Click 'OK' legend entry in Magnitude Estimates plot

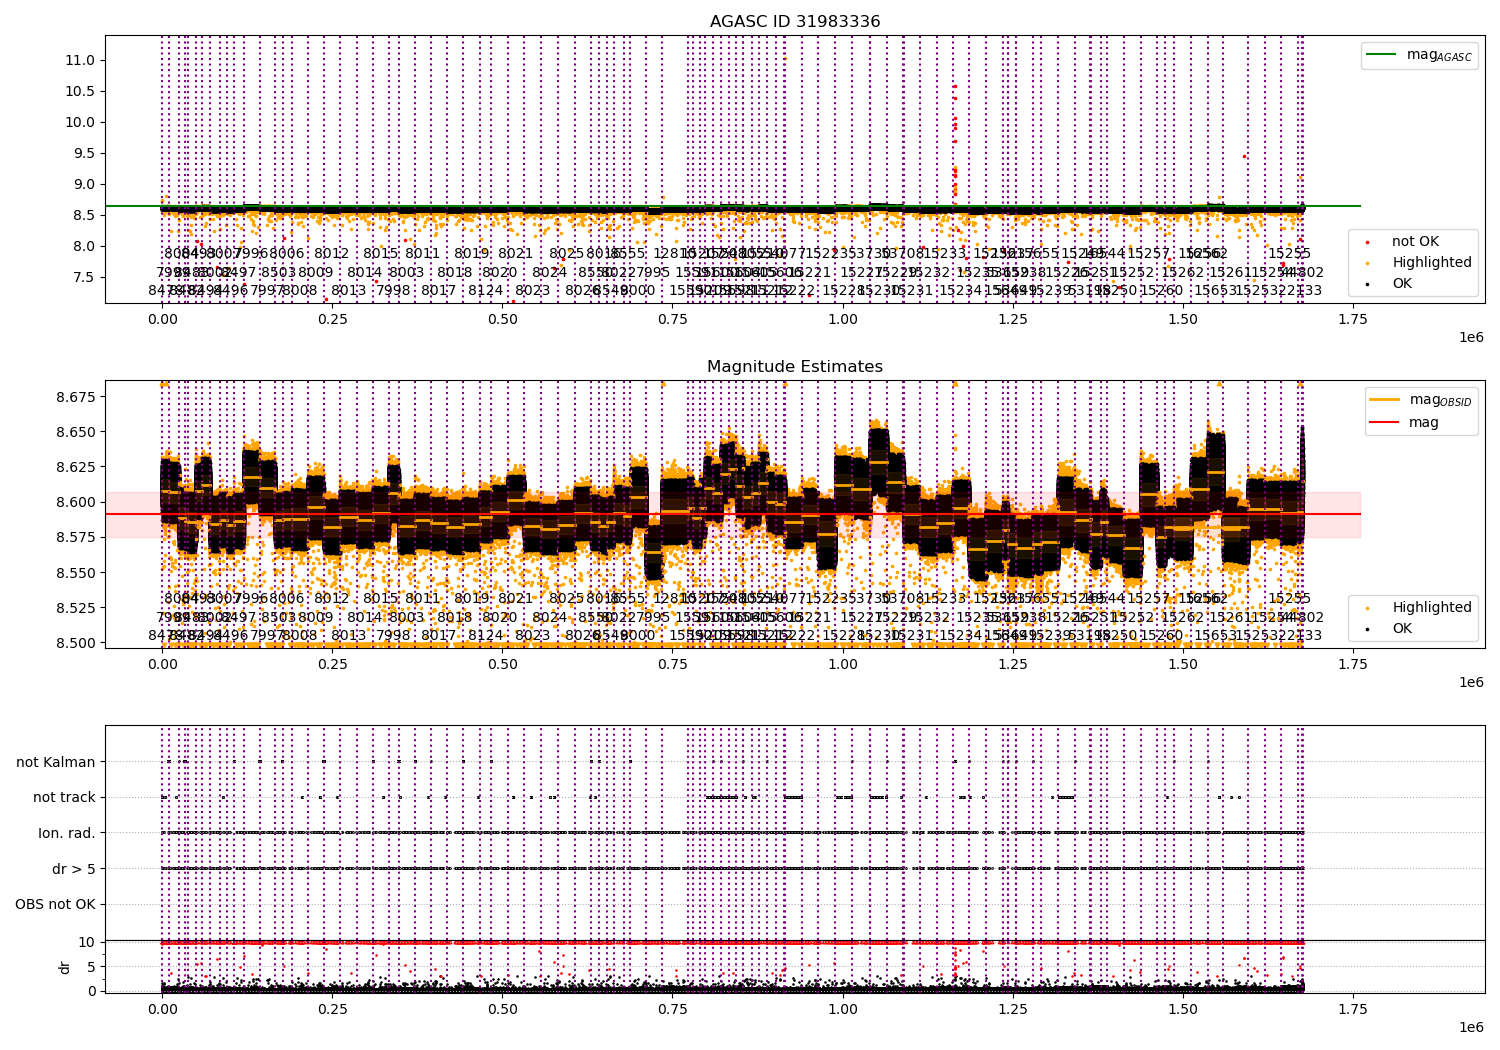pyautogui.click(x=1402, y=628)
